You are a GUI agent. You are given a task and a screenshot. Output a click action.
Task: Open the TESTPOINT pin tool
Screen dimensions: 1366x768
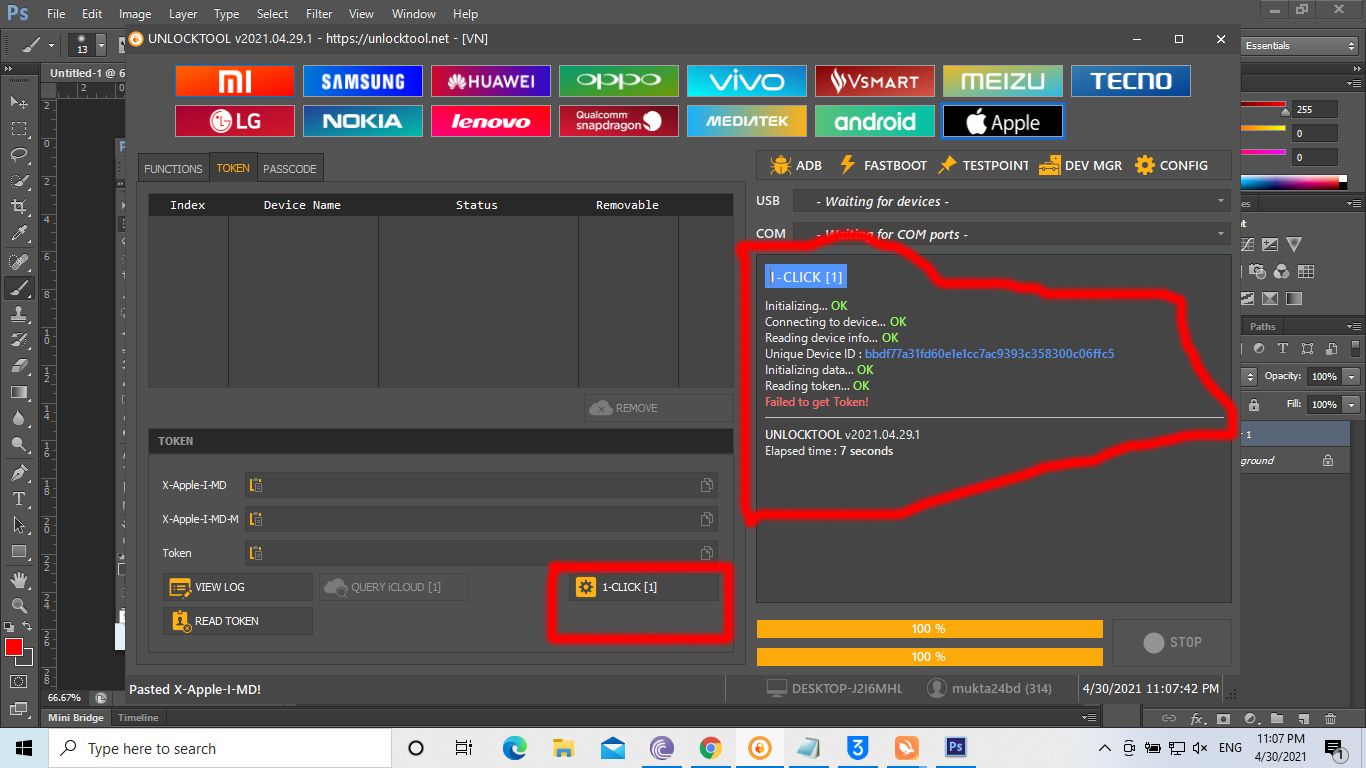click(x=982, y=165)
